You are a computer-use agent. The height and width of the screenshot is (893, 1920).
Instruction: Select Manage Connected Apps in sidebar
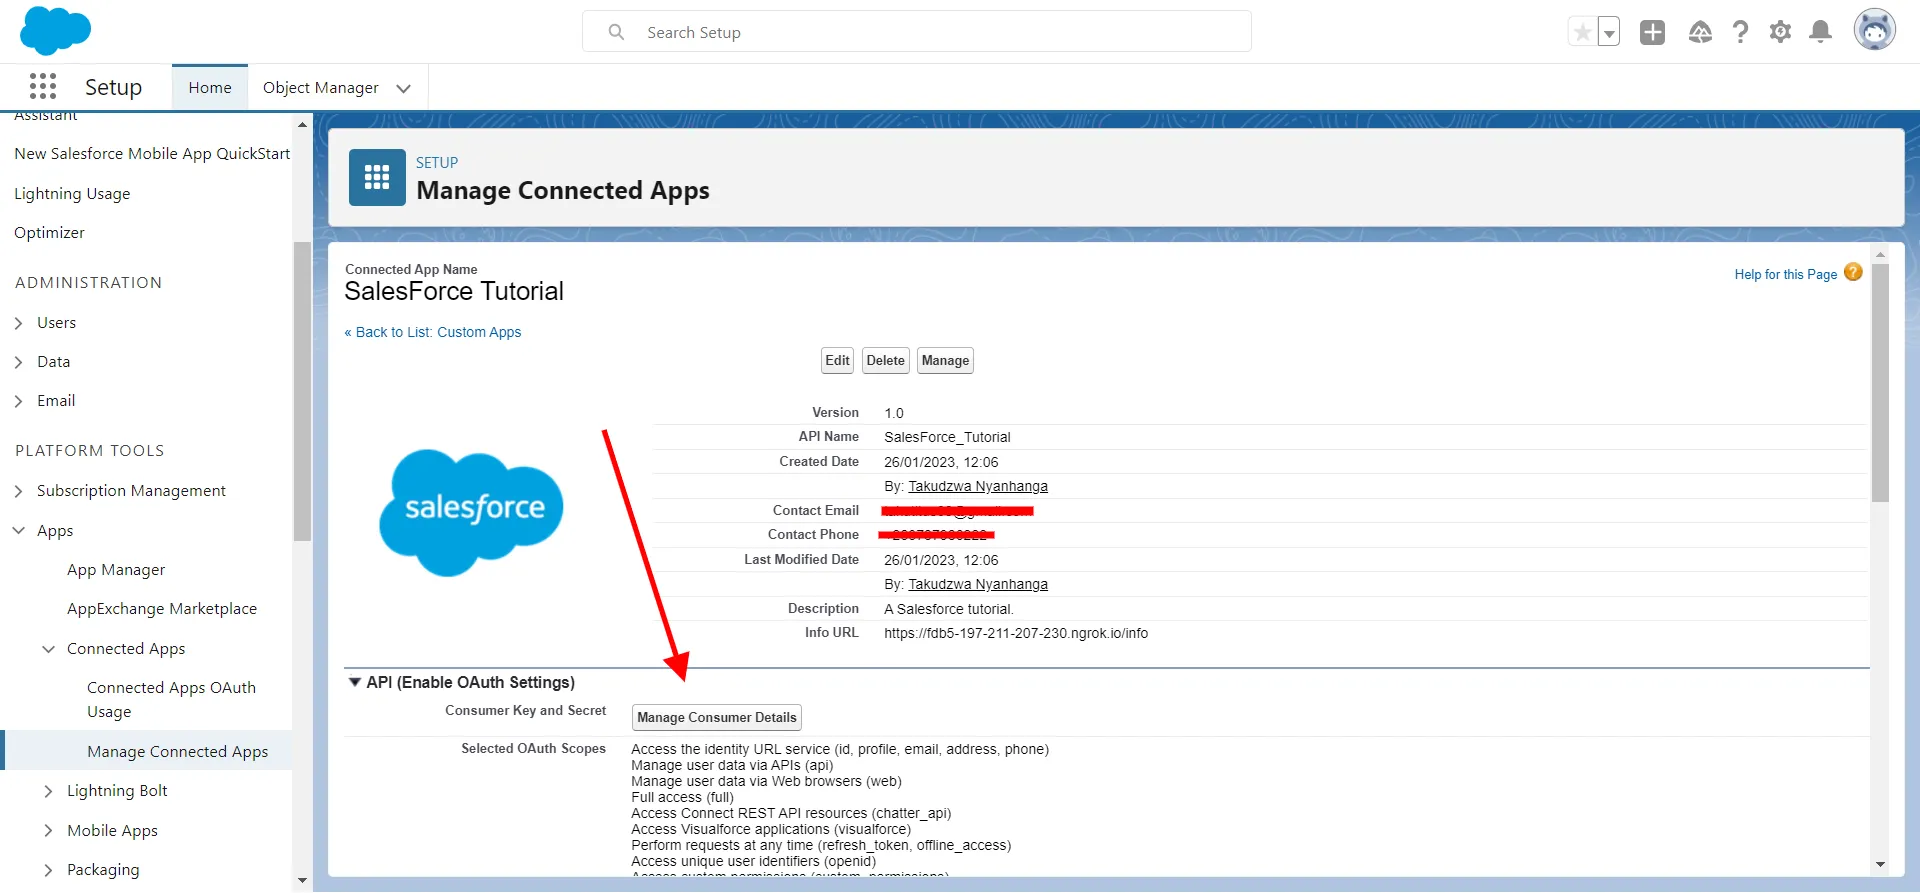point(177,752)
